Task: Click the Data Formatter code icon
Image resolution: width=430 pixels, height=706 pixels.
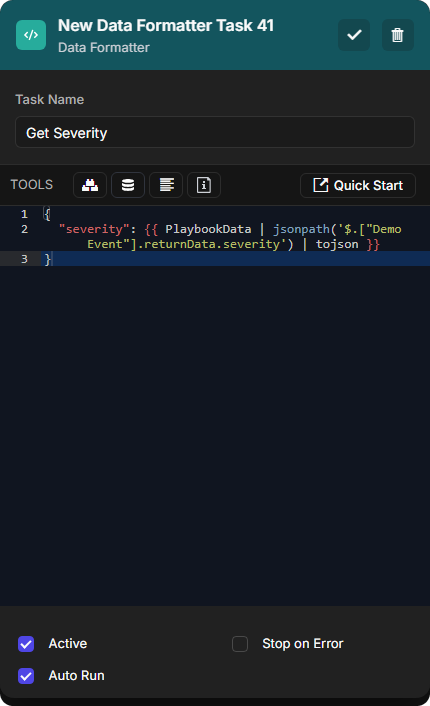Action: (x=31, y=35)
